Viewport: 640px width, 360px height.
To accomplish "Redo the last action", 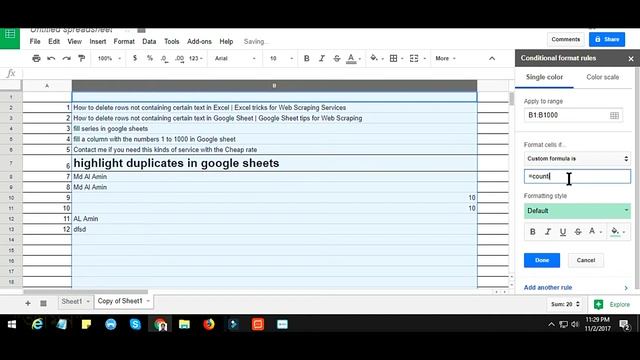I will [x=67, y=58].
